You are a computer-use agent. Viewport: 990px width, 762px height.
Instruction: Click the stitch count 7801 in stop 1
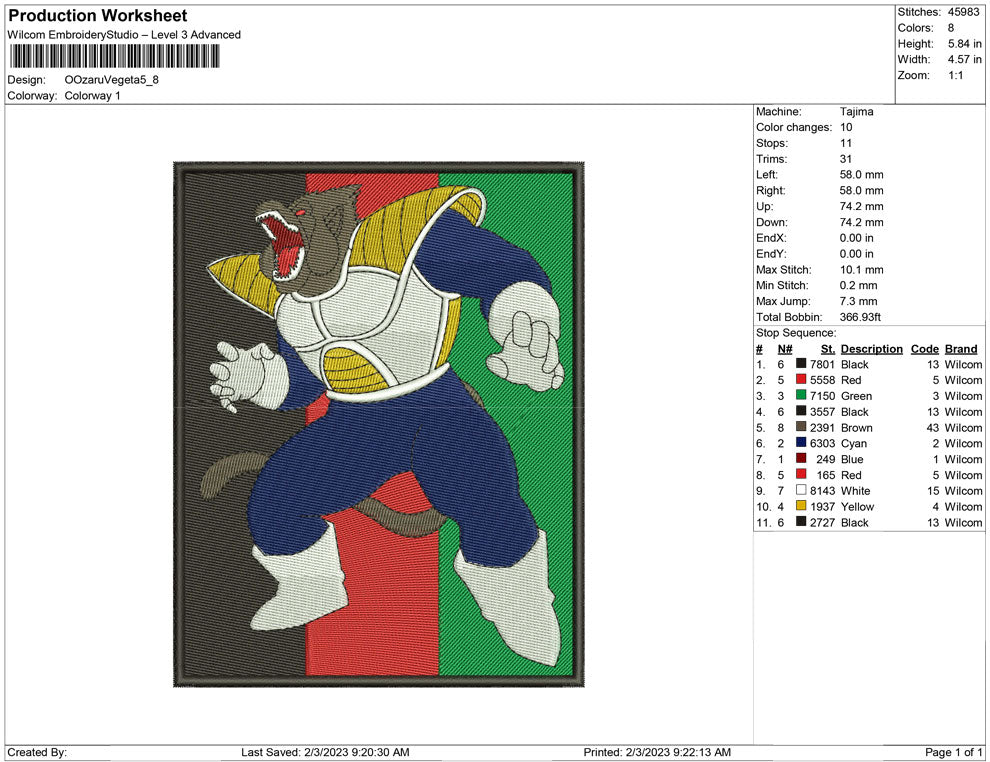pos(822,365)
